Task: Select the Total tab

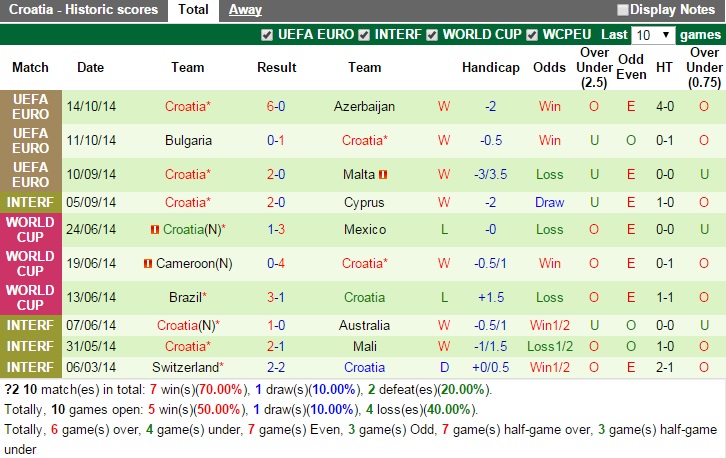Action: pyautogui.click(x=193, y=10)
